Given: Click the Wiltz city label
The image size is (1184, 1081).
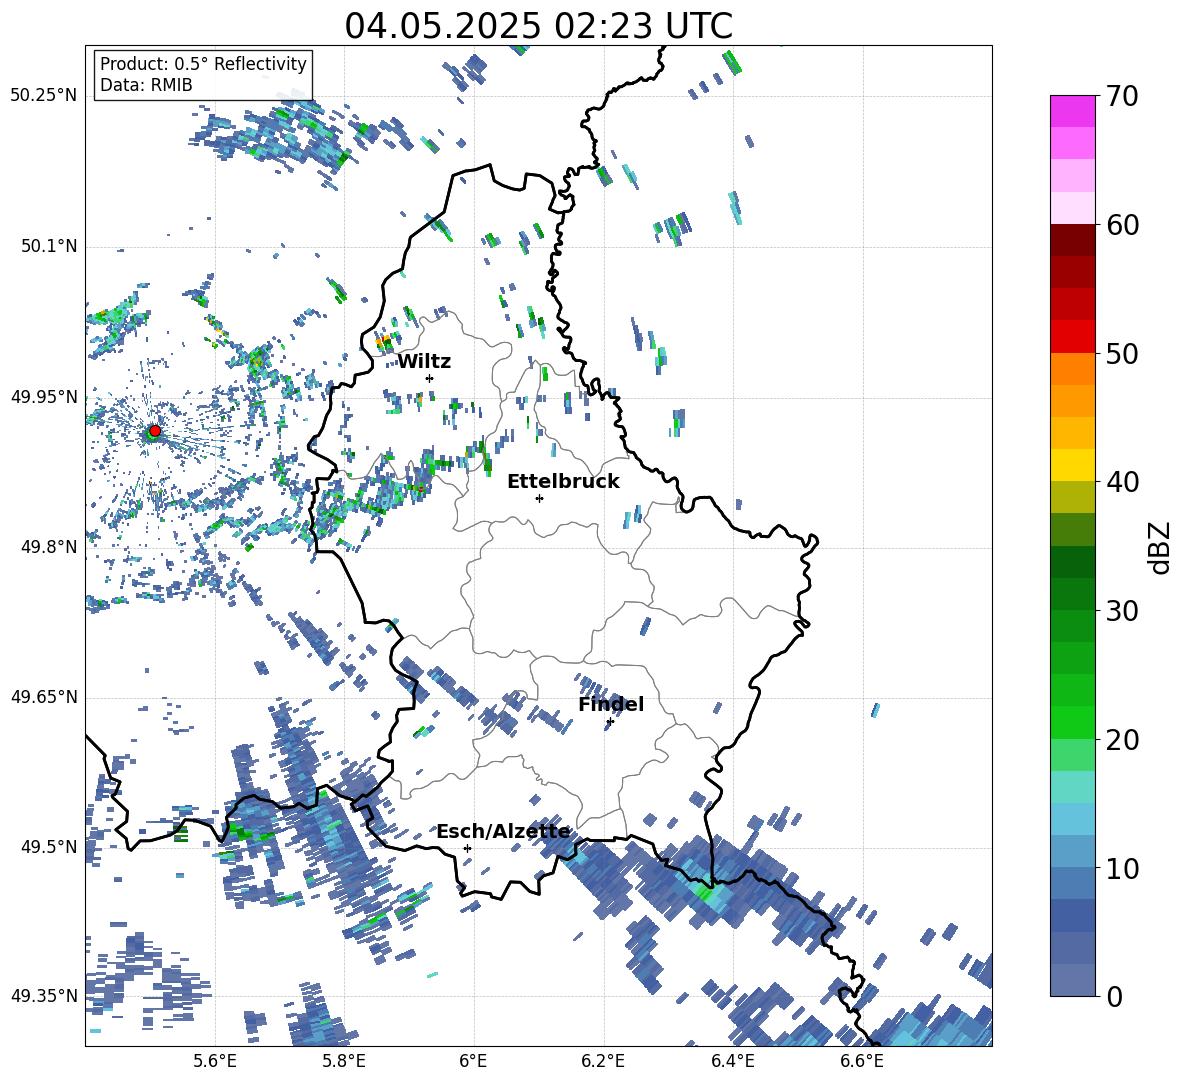Looking at the screenshot, I should 424,362.
